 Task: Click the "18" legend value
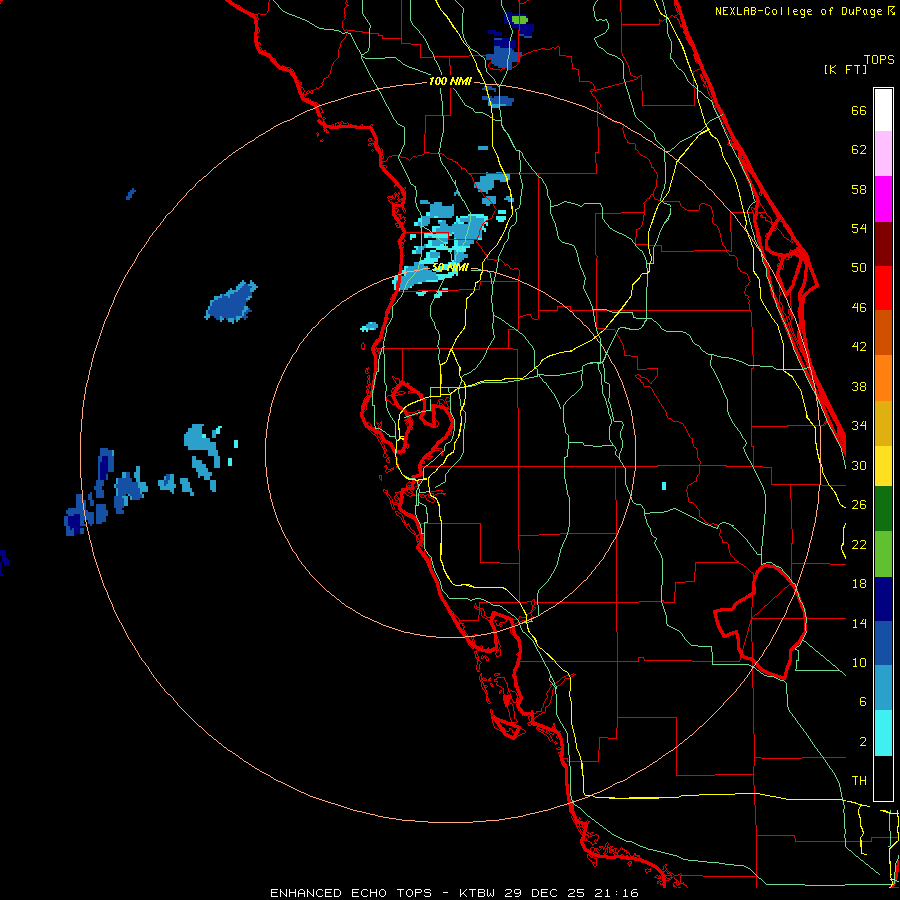click(859, 584)
